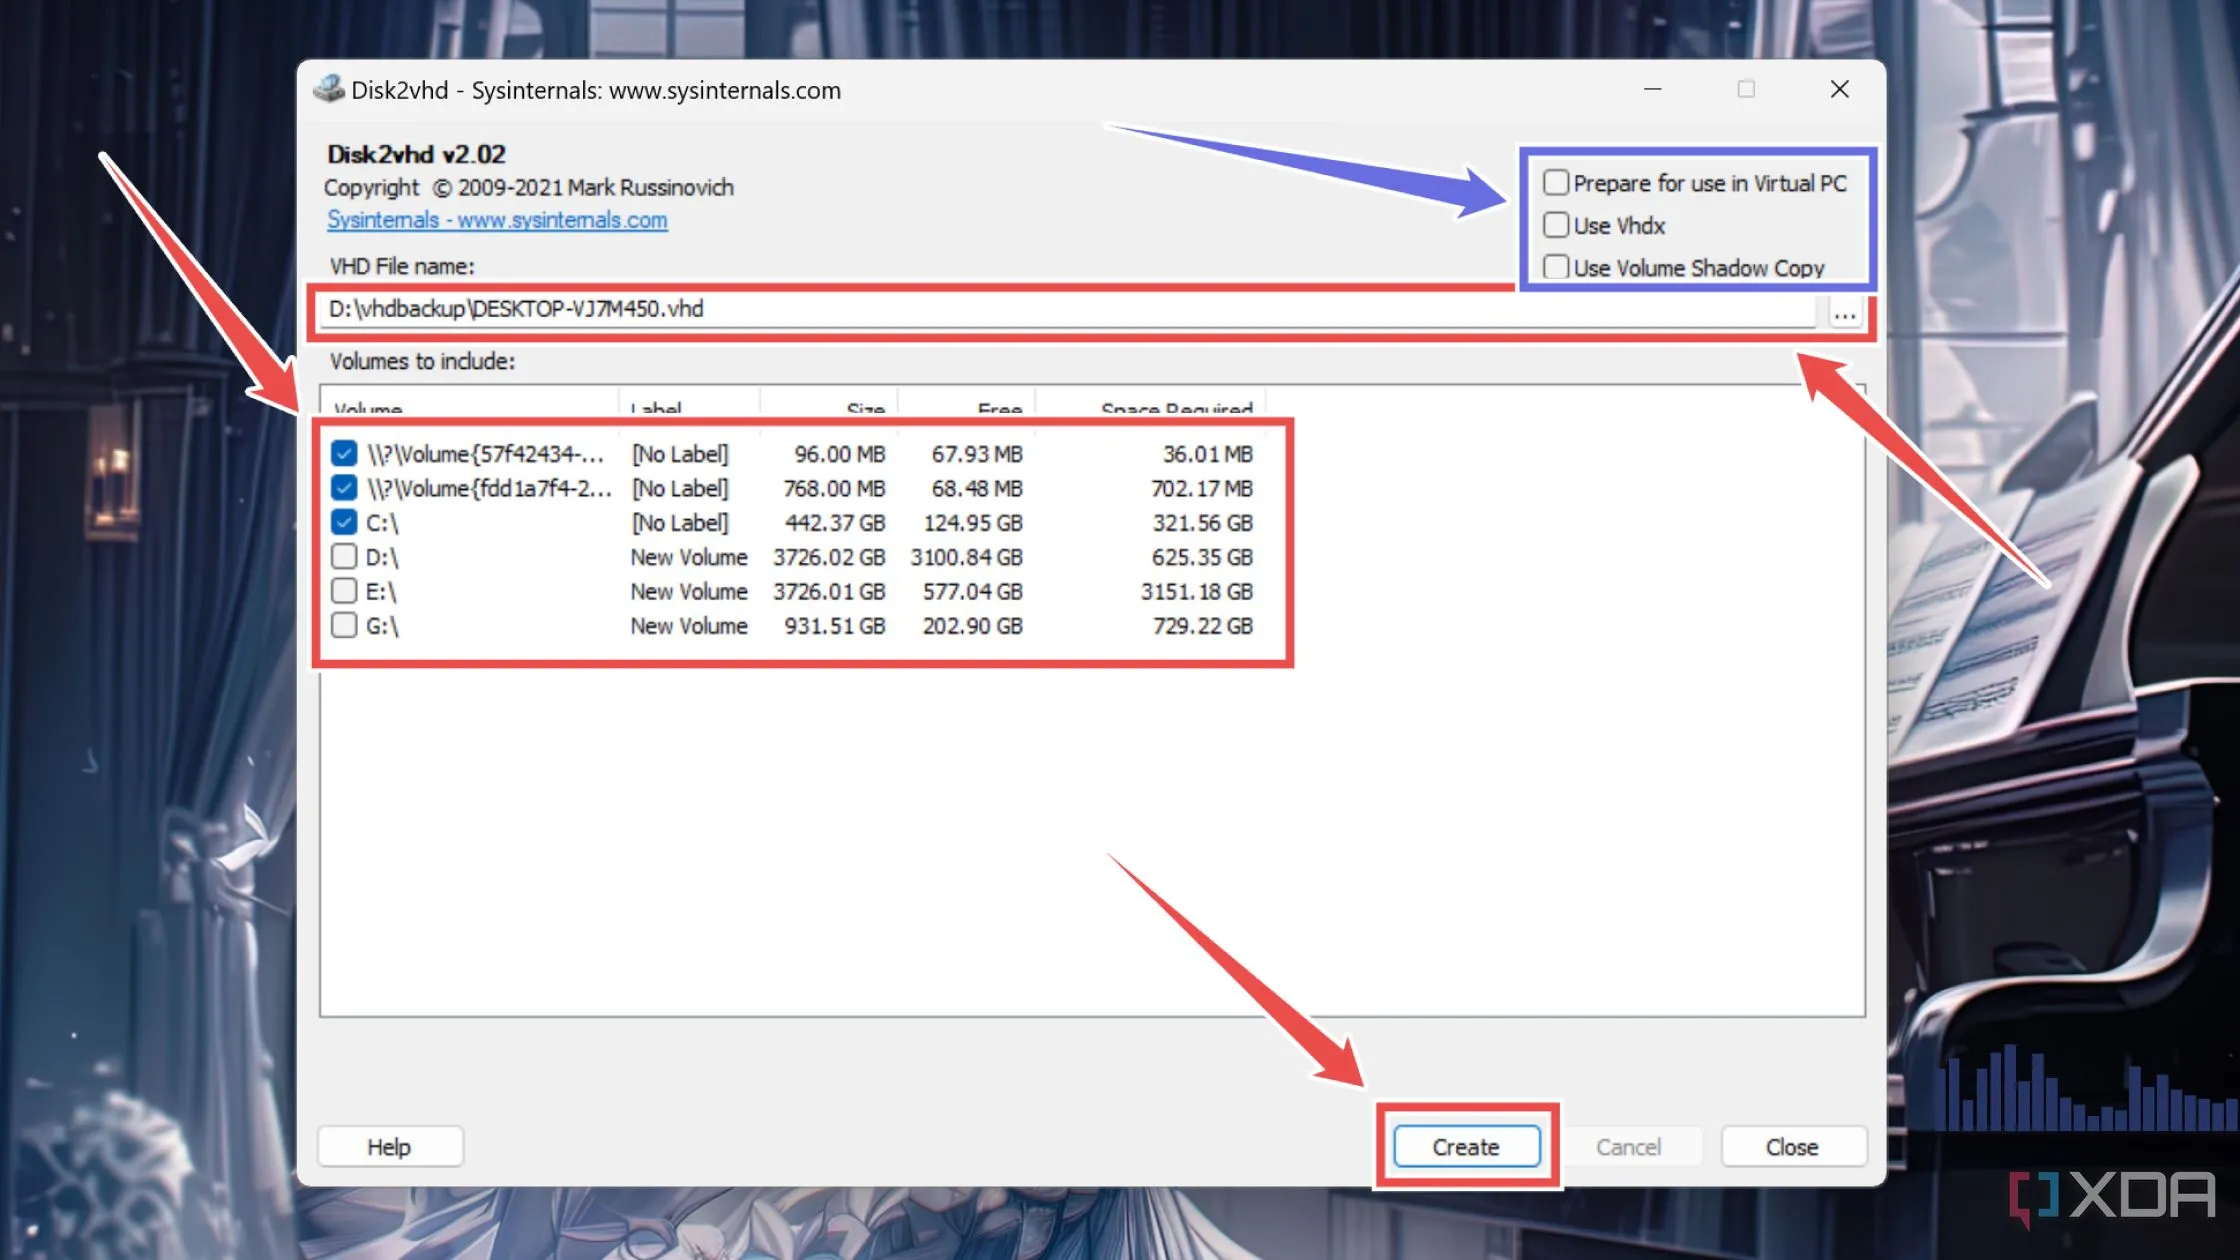This screenshot has height=1260, width=2240.
Task: Click the 702.17 MB space required value
Action: click(1202, 488)
